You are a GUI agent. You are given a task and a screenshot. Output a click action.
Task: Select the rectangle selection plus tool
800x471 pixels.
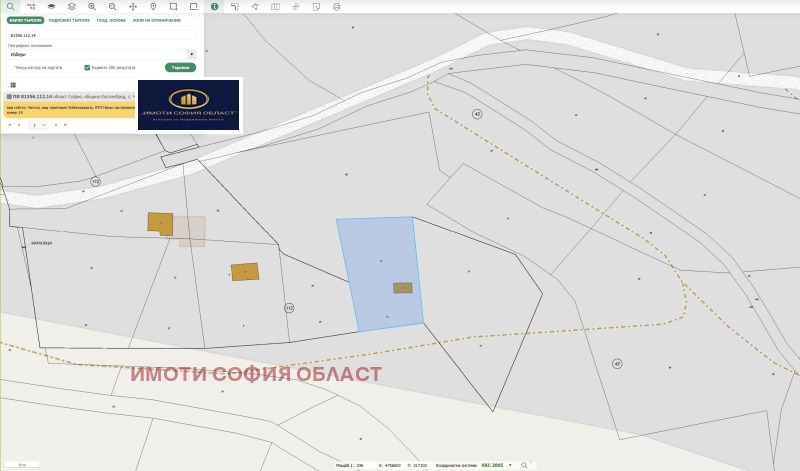pos(173,7)
